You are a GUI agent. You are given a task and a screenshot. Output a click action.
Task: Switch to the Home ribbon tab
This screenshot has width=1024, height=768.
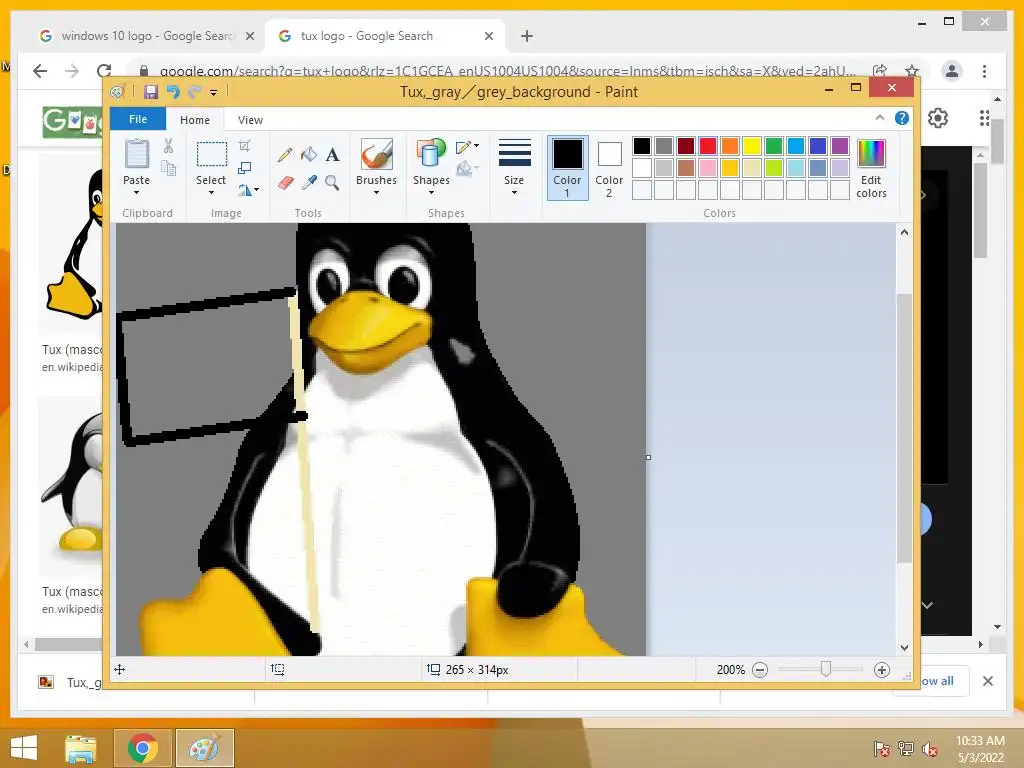(195, 120)
